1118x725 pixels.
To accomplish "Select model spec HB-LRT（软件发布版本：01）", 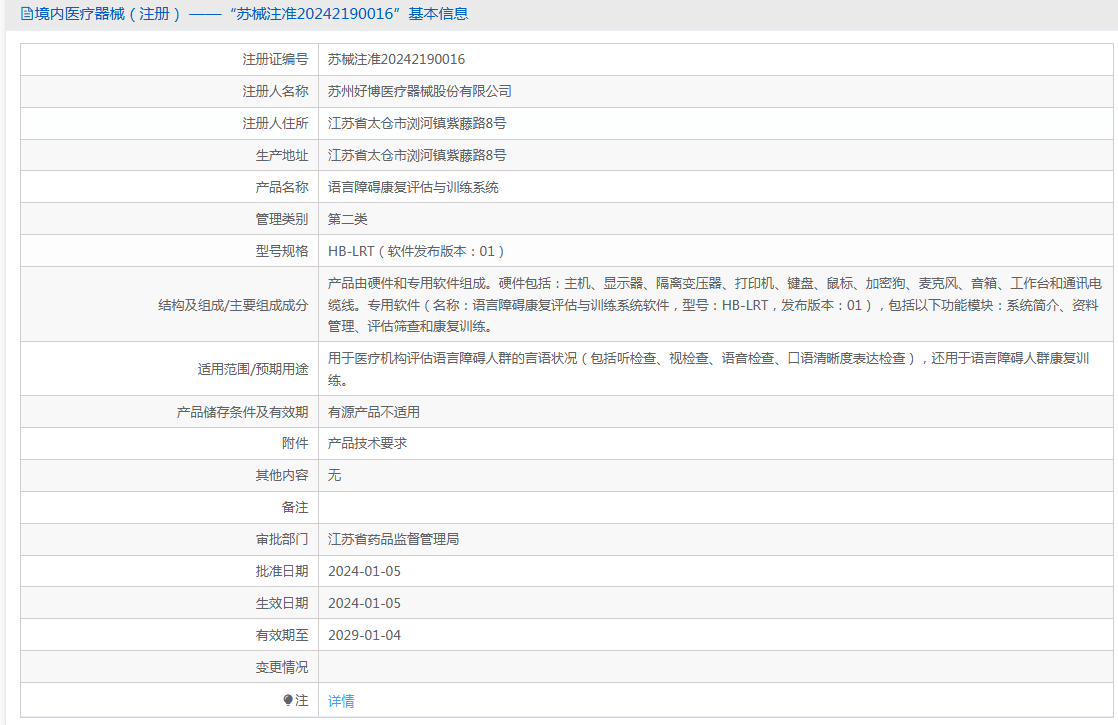I will click(416, 252).
